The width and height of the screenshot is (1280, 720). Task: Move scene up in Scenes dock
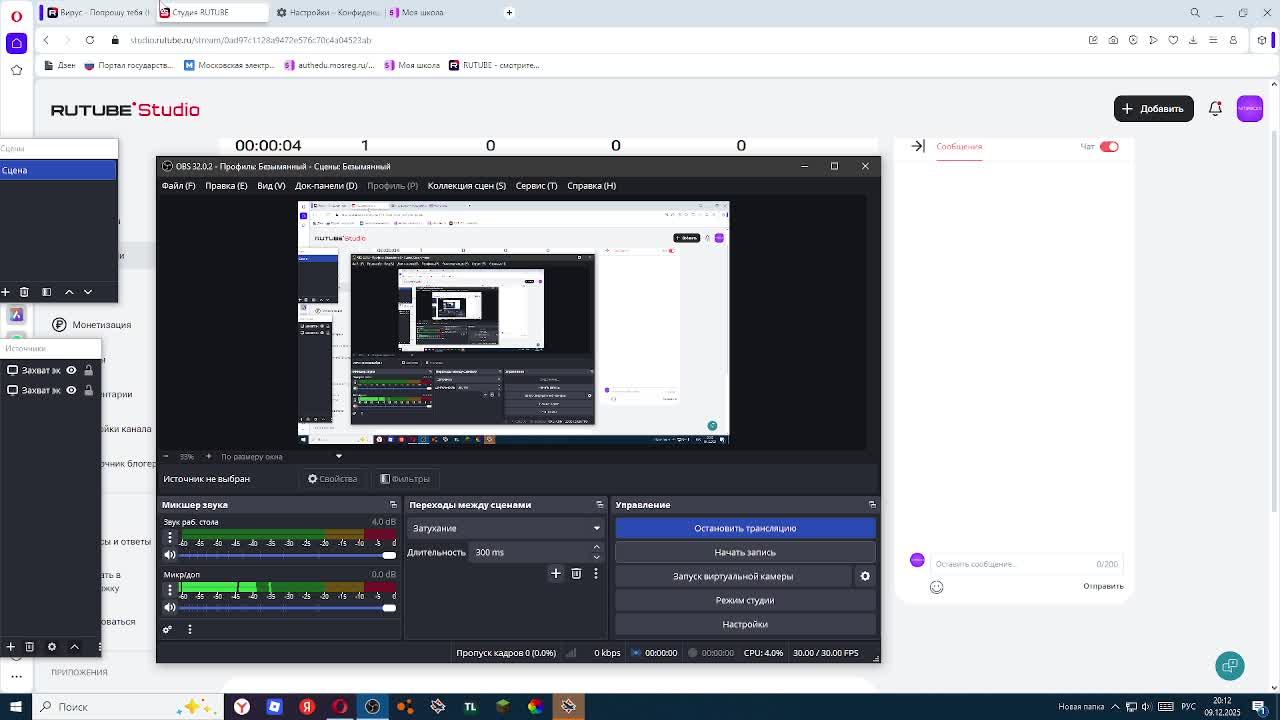pos(69,292)
